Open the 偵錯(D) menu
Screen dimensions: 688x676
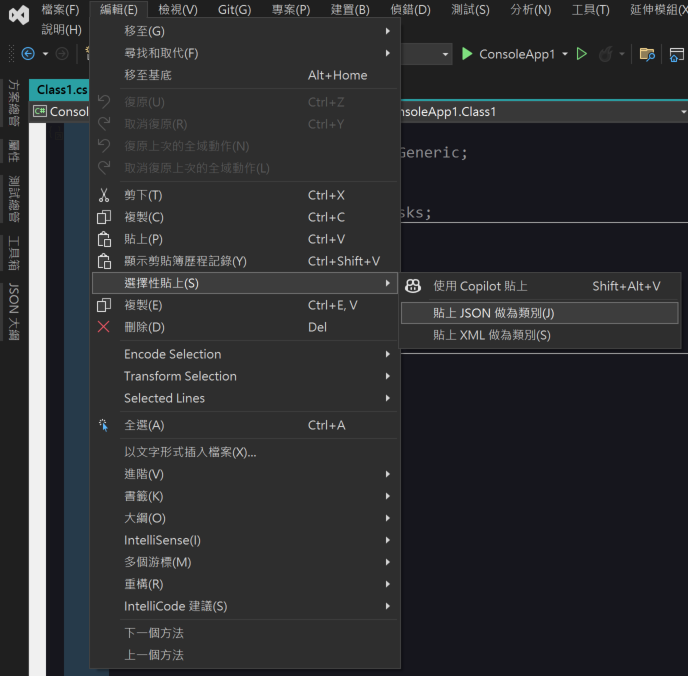410,9
